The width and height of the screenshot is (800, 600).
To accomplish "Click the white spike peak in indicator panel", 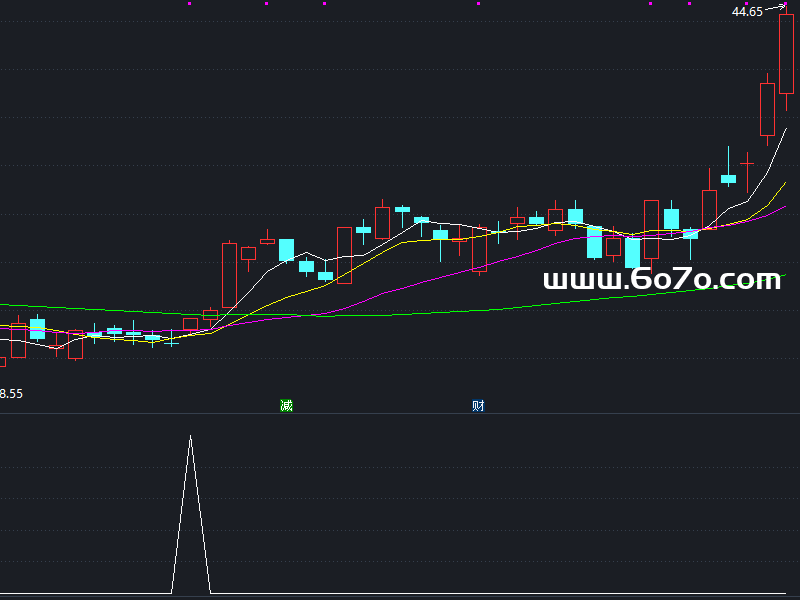I will (x=190, y=437).
